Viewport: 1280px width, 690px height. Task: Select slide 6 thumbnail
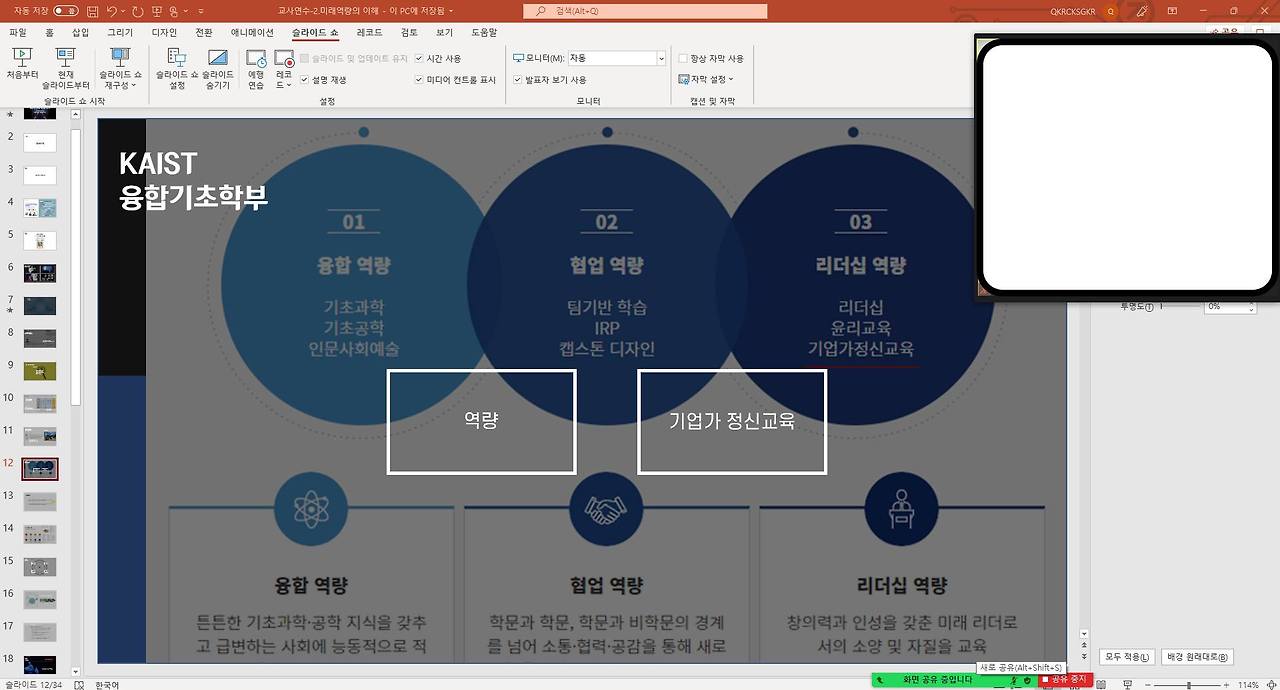point(40,273)
